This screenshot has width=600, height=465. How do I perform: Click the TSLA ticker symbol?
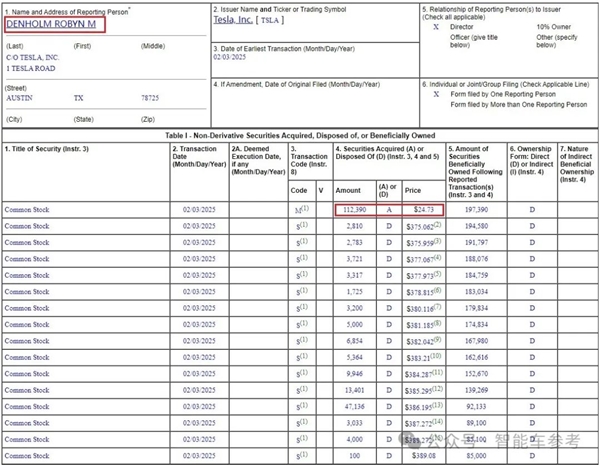(270, 20)
